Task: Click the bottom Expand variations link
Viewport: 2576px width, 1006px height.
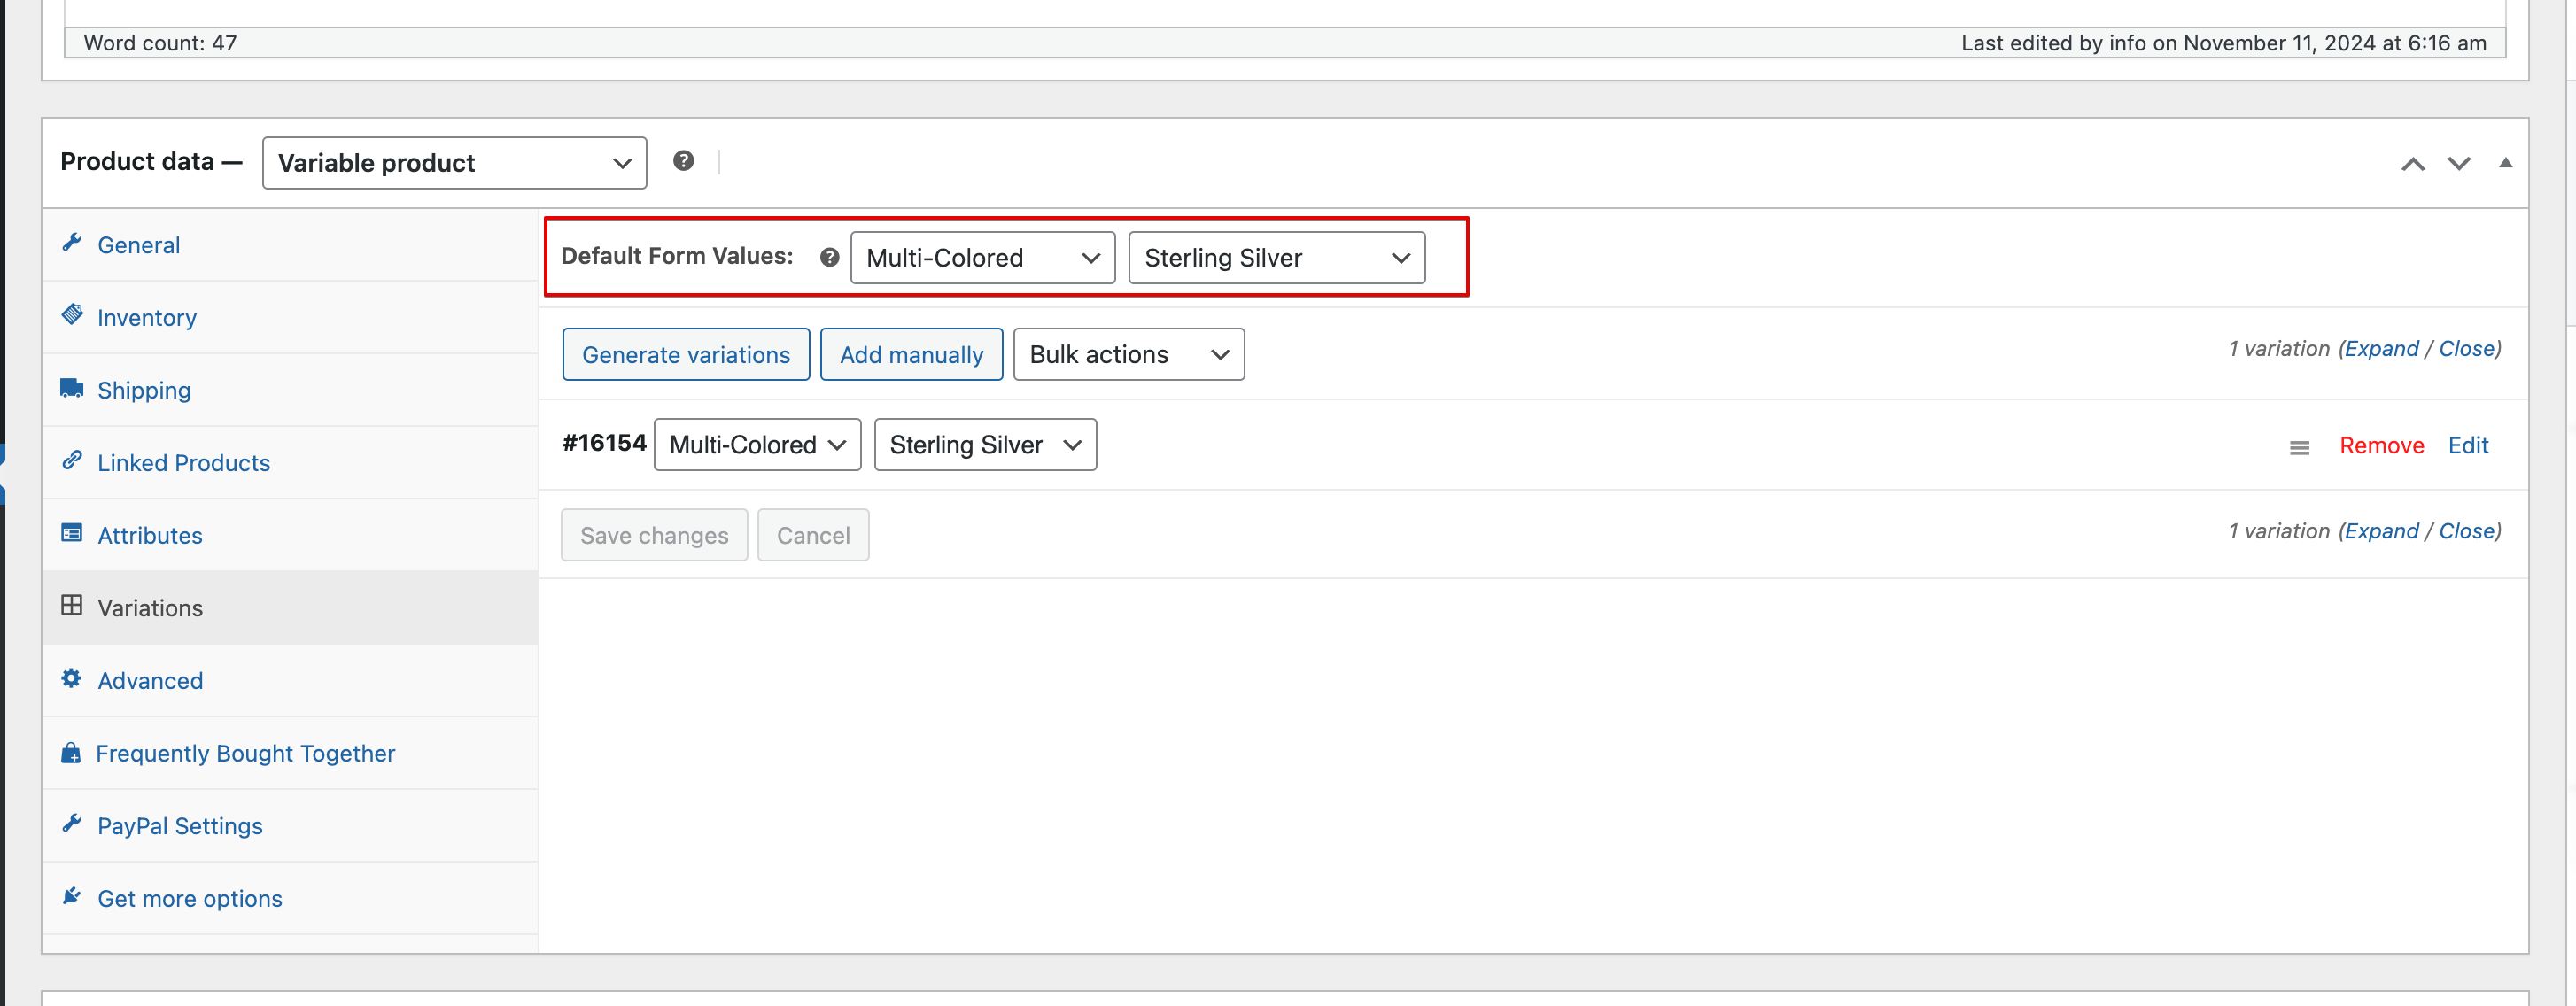Action: 2381,531
